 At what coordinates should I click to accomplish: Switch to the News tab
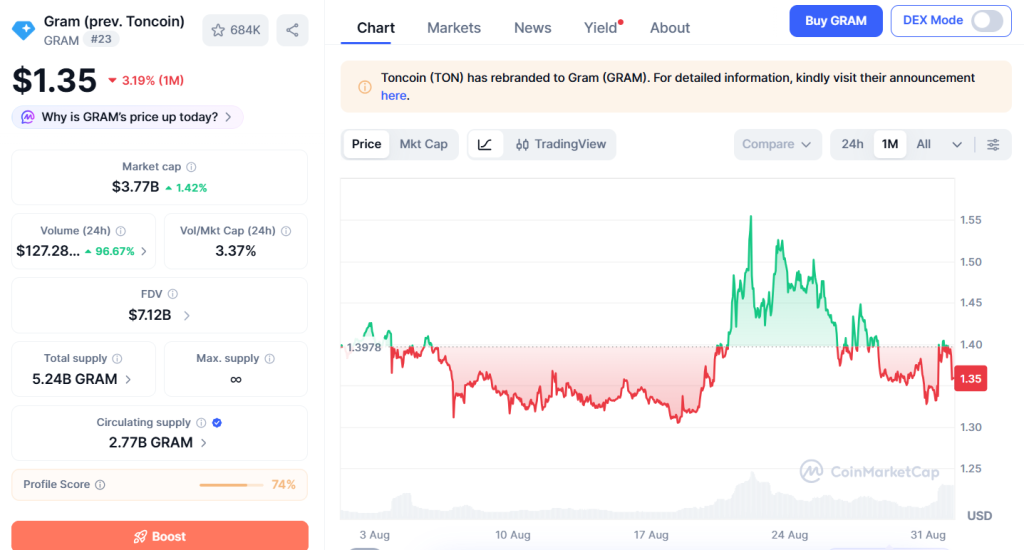point(532,28)
